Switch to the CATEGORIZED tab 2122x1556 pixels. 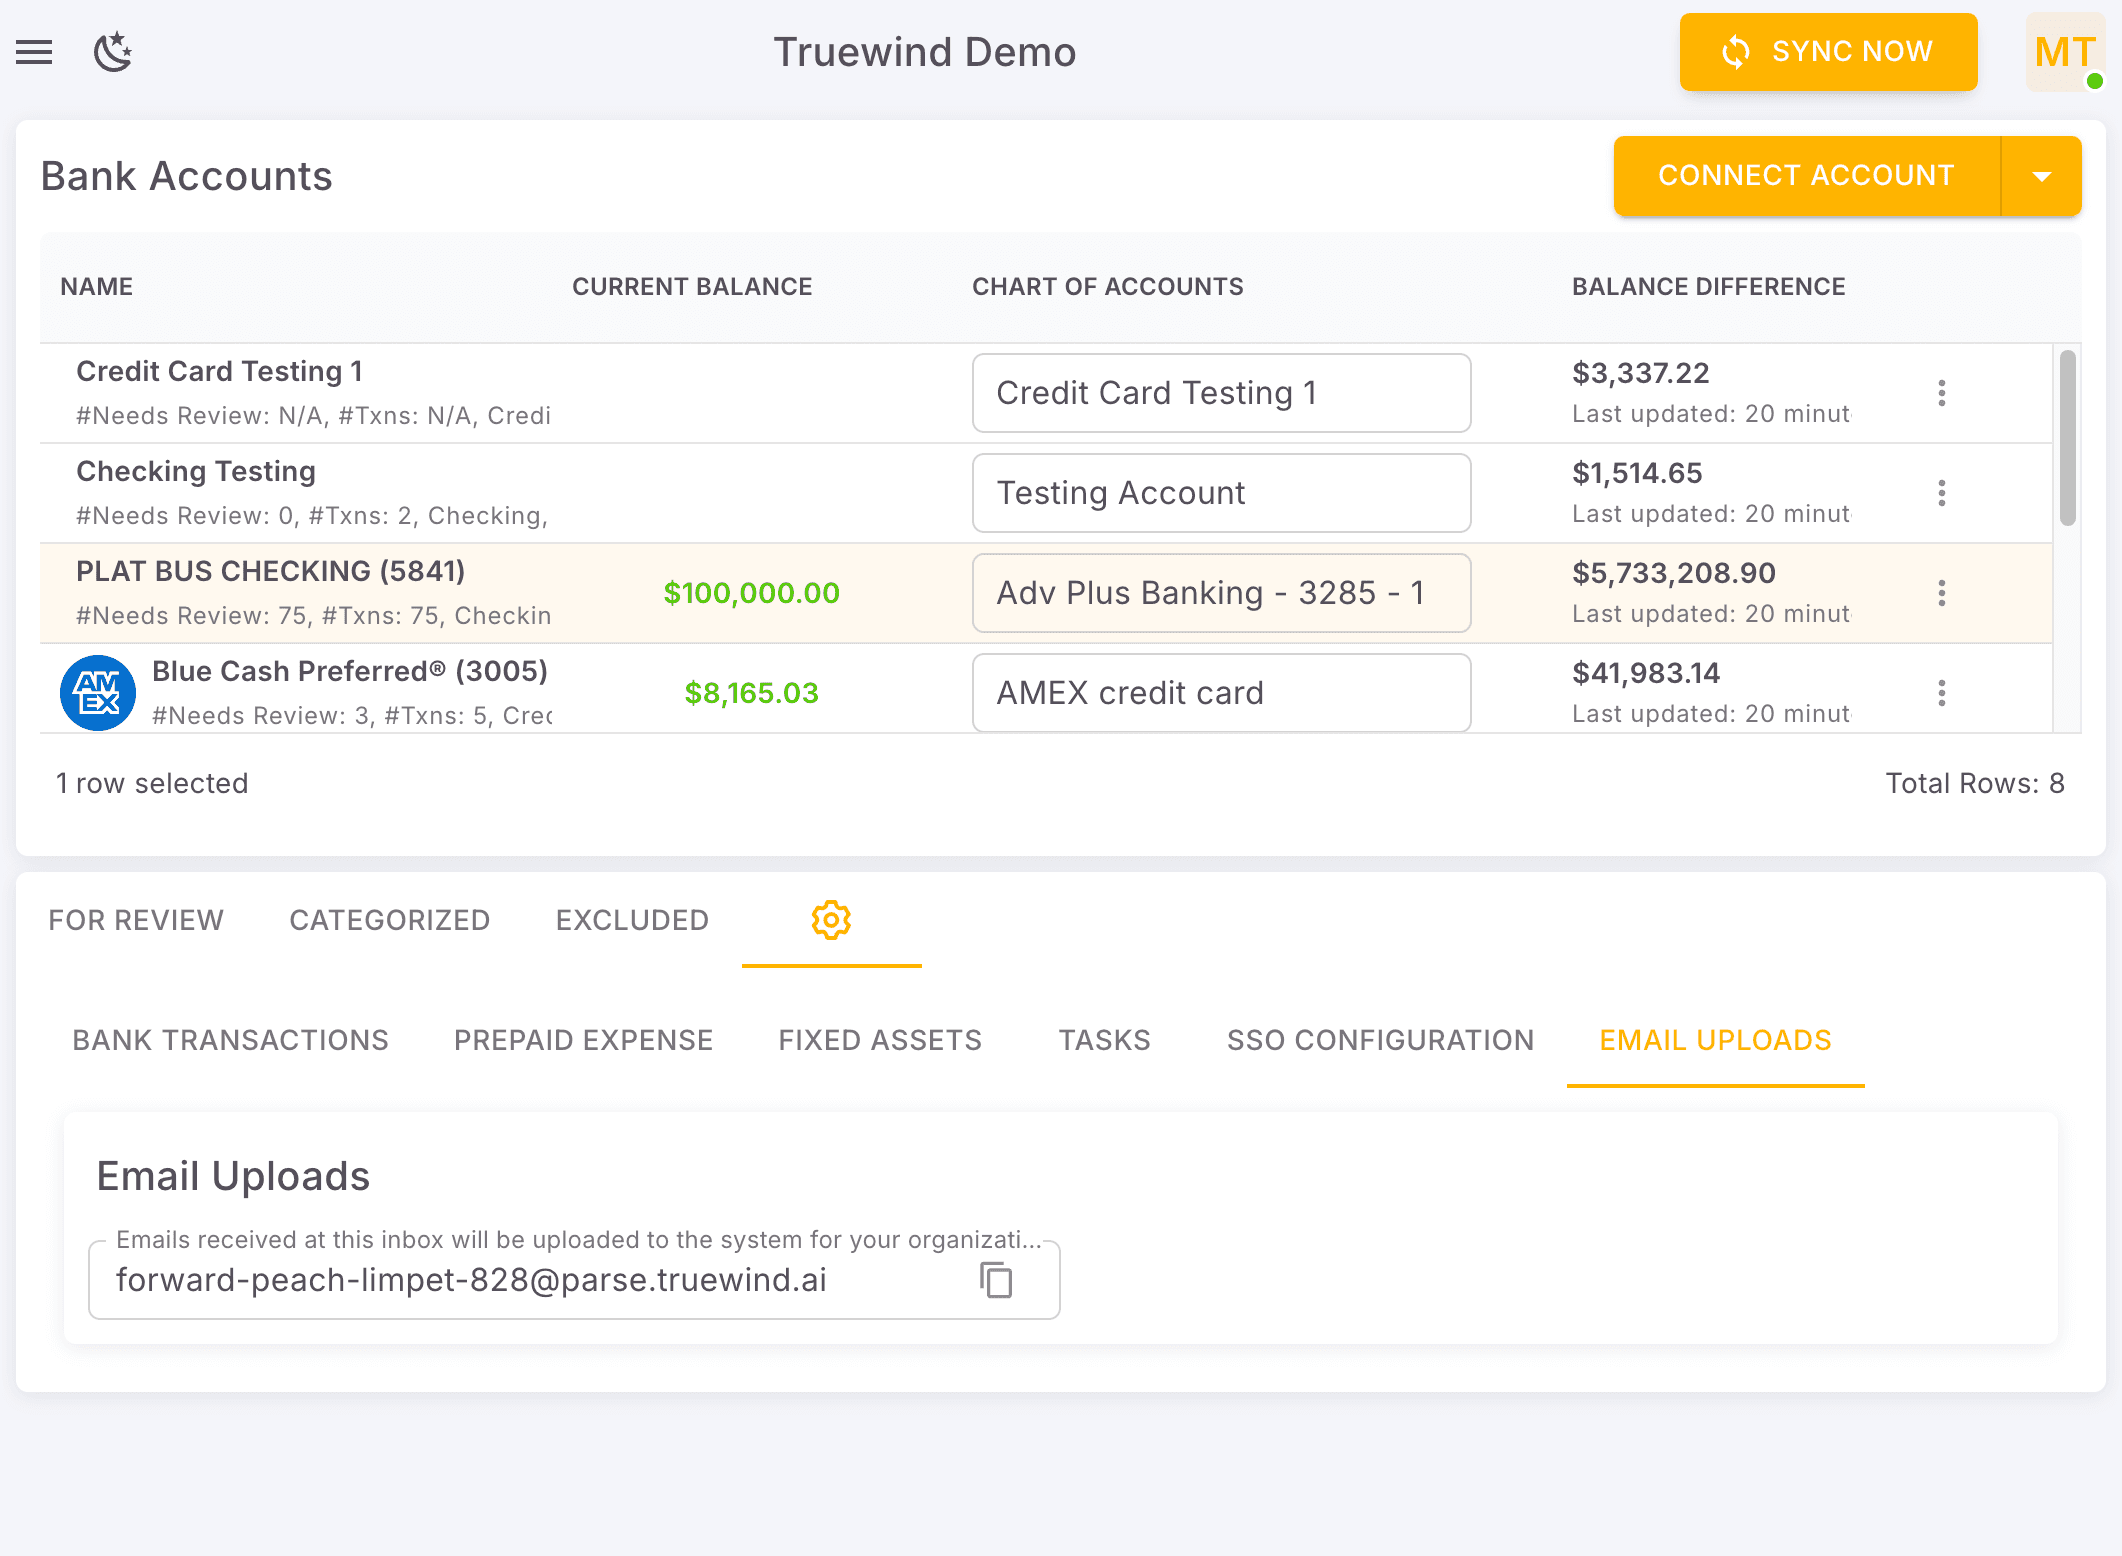tap(389, 920)
